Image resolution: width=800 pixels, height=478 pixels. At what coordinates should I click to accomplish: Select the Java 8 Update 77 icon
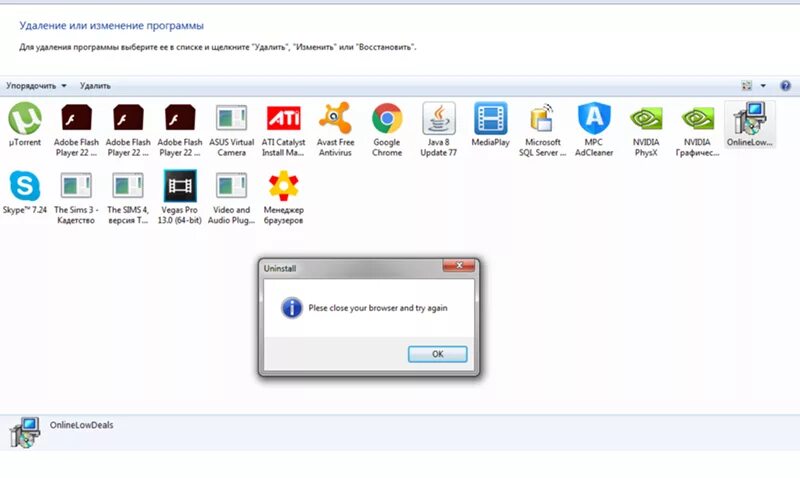438,118
